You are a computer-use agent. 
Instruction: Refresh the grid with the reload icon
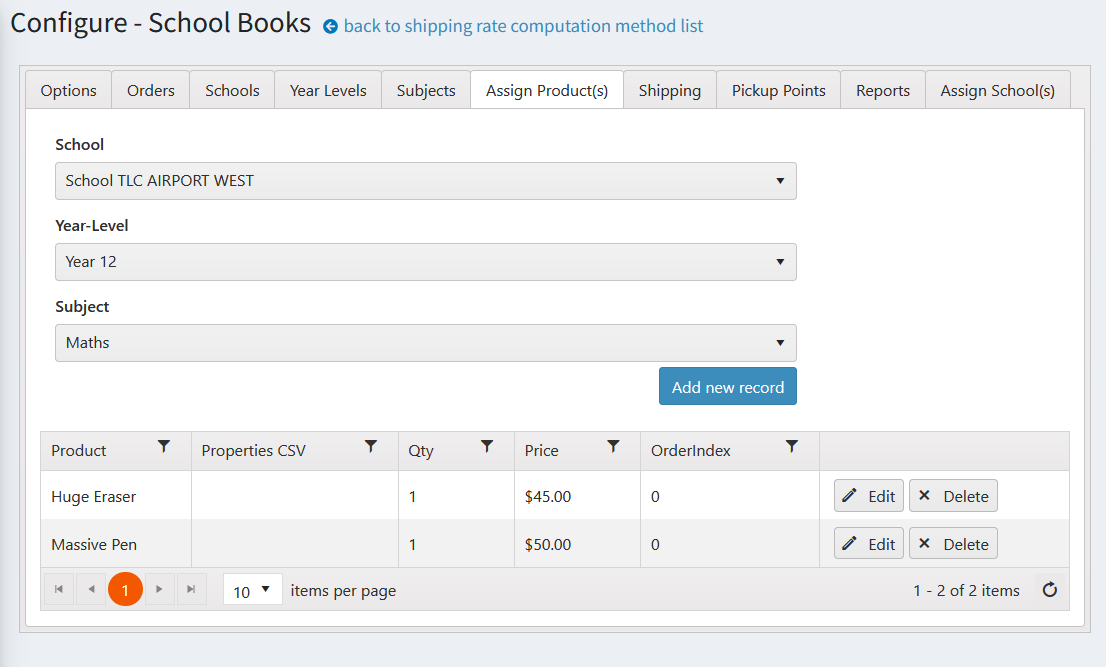(x=1050, y=590)
